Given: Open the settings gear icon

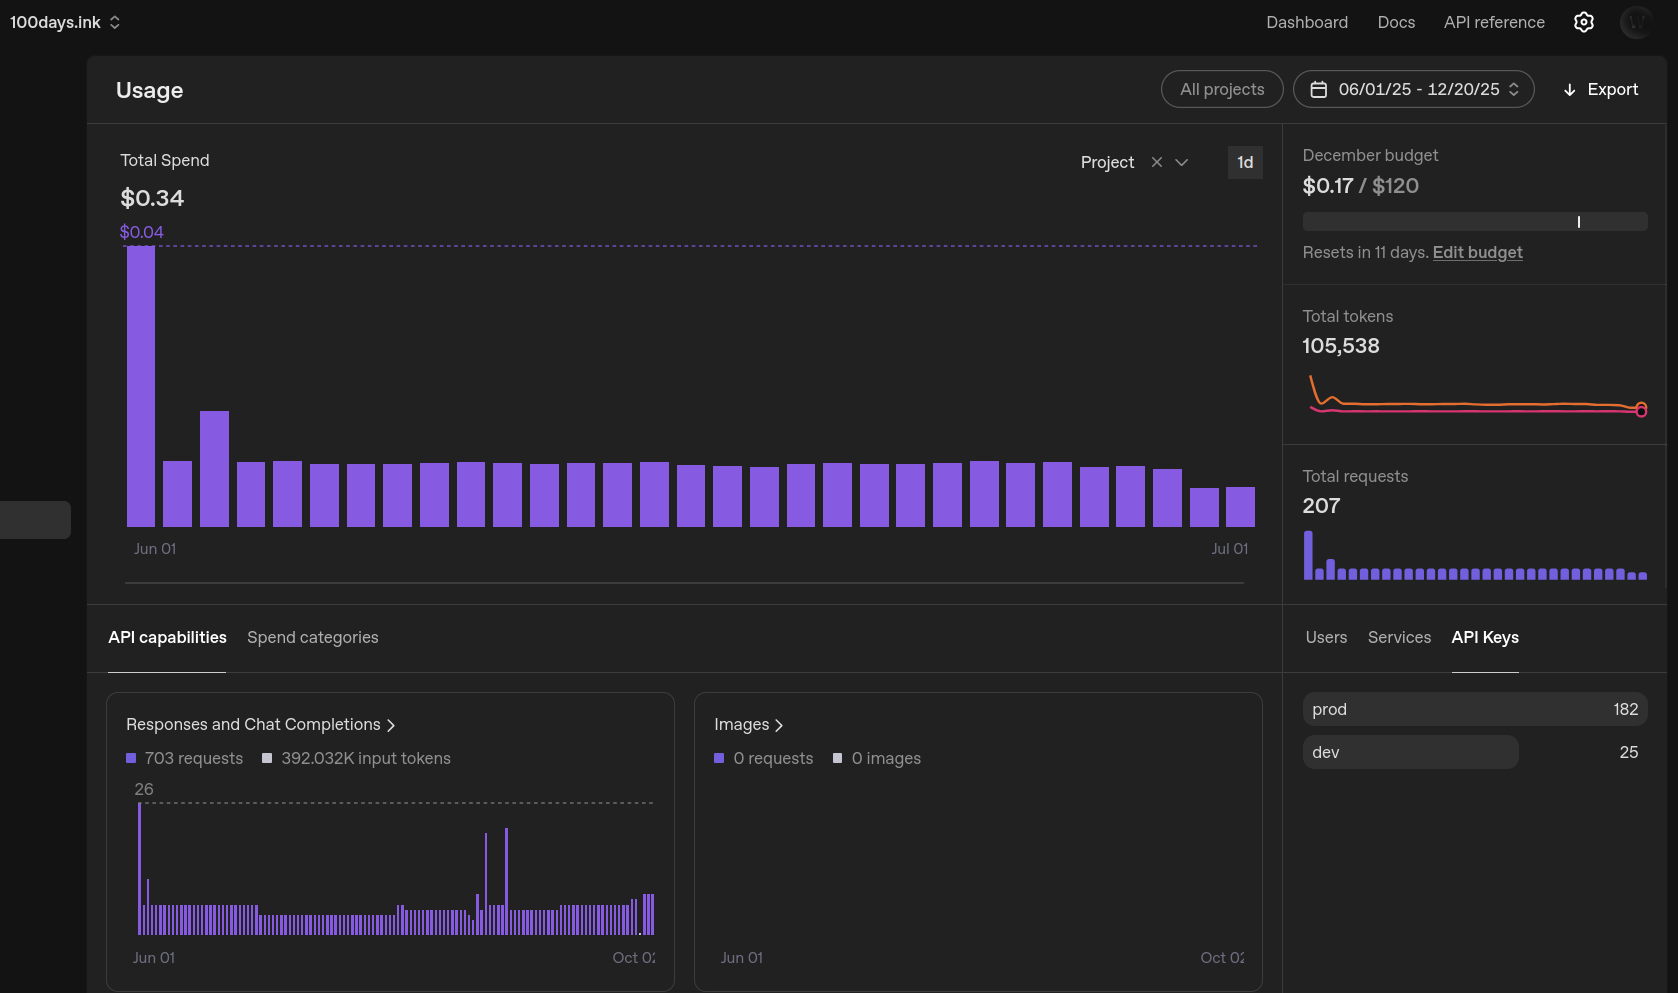Looking at the screenshot, I should [x=1583, y=21].
